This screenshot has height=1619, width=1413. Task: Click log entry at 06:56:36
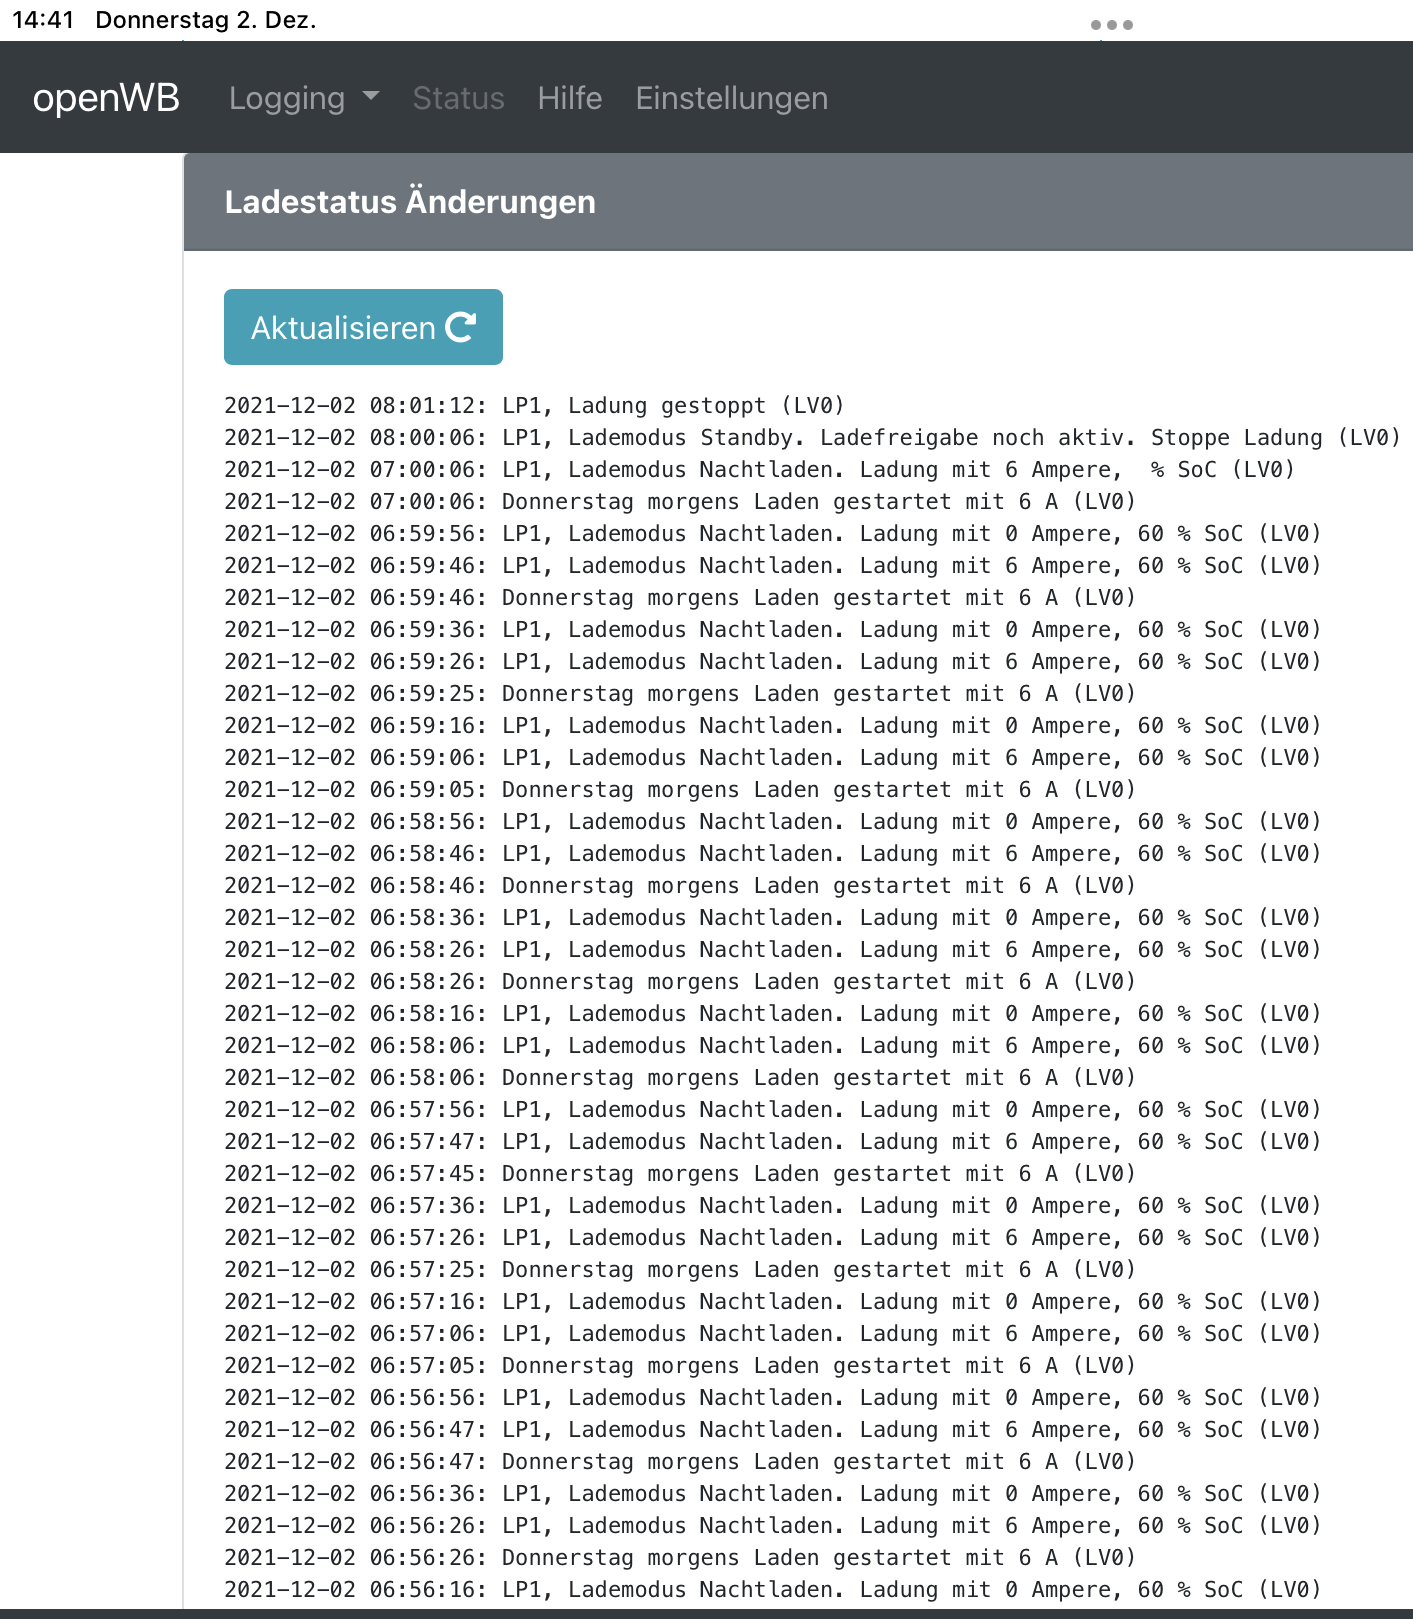[773, 1493]
